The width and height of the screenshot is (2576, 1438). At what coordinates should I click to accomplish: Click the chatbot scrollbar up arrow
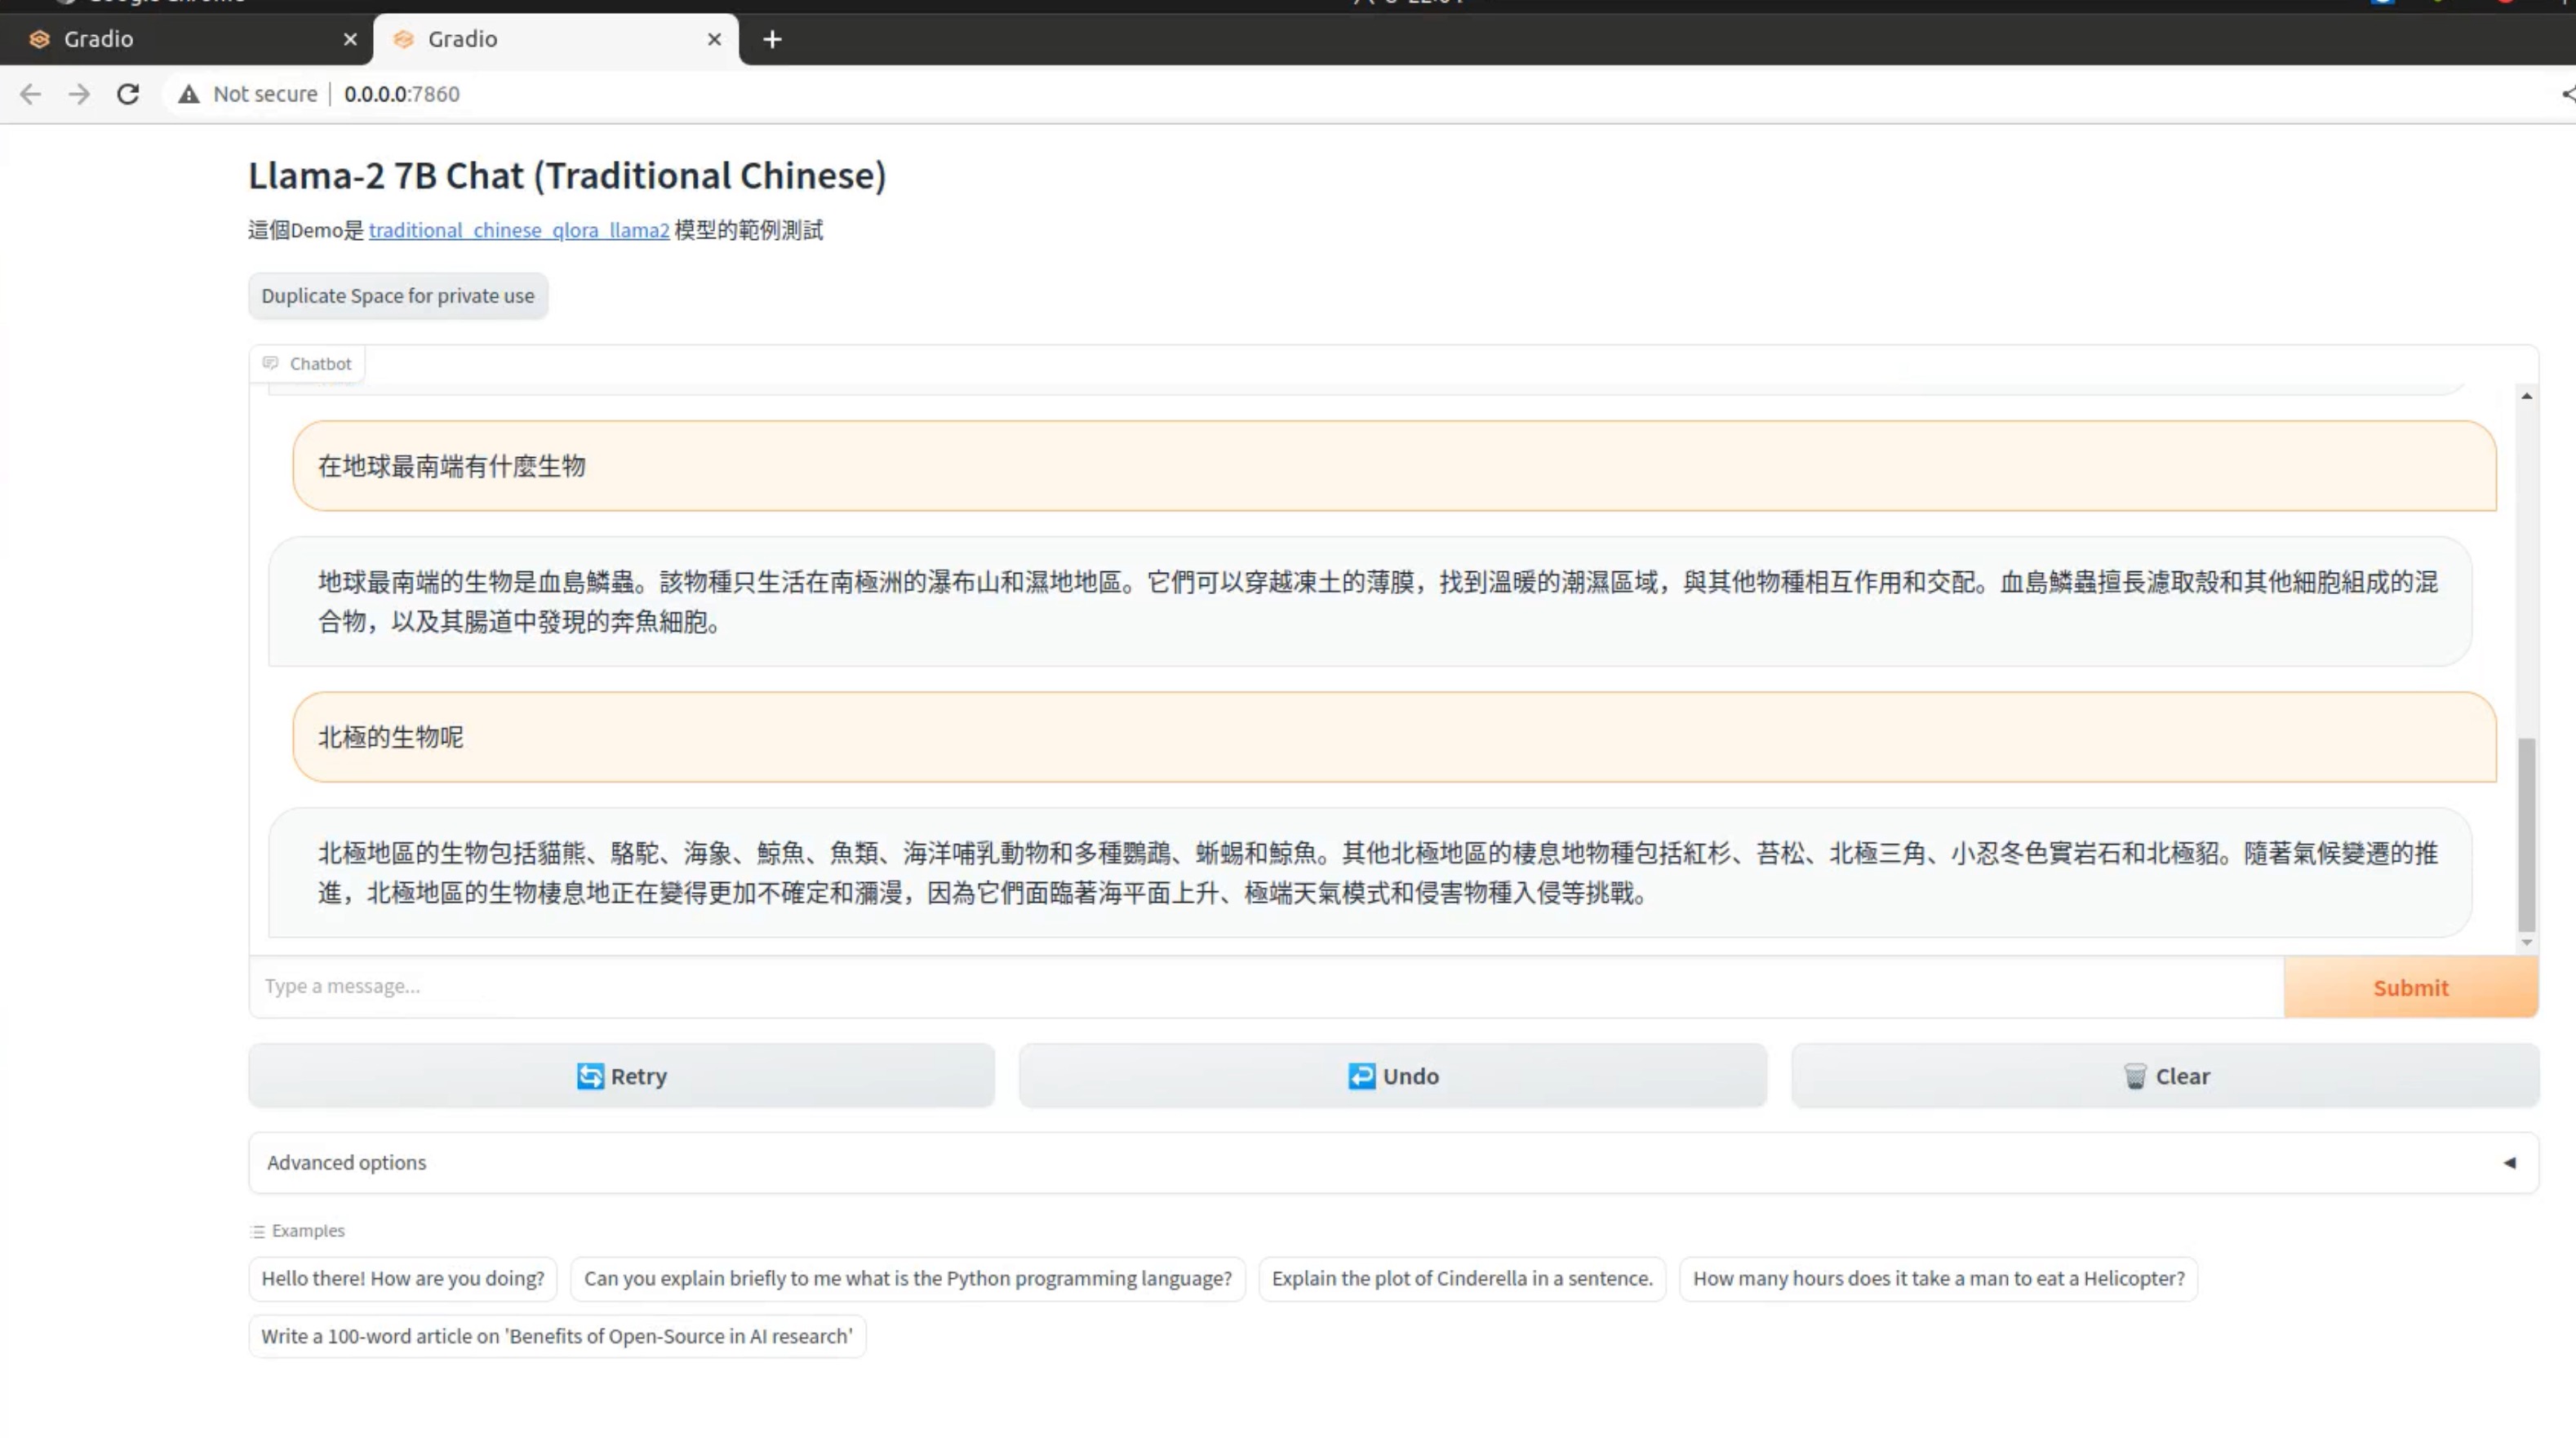2526,397
